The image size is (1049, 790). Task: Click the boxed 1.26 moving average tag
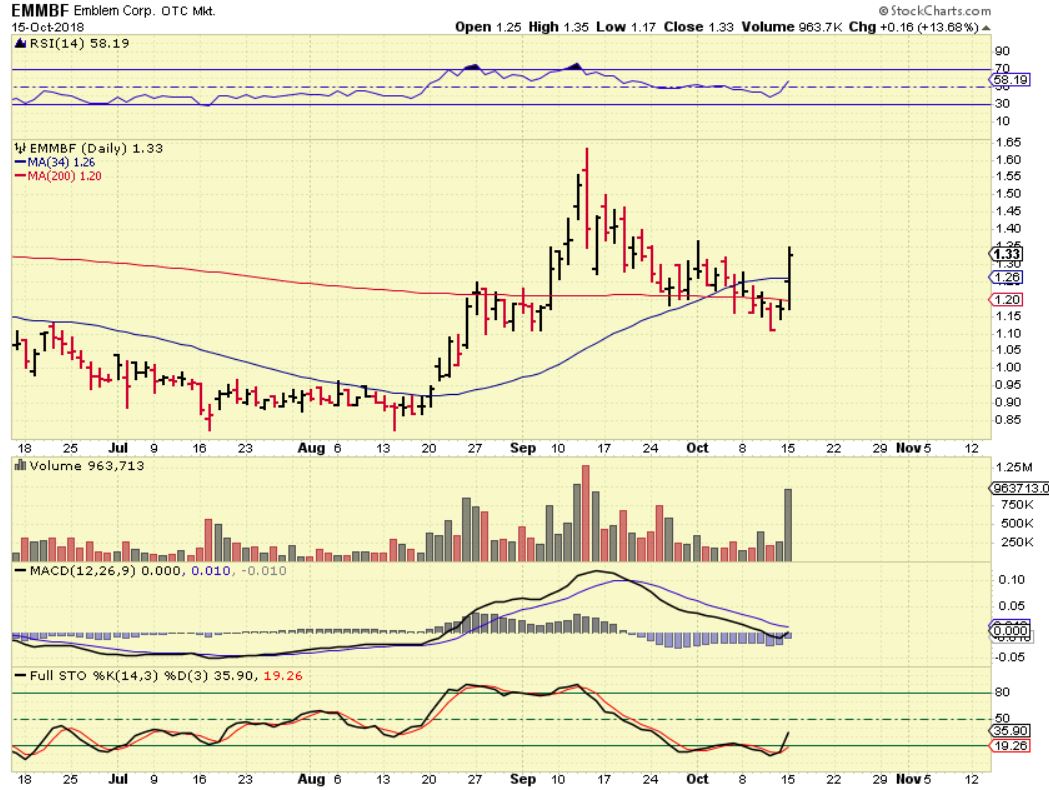click(x=1006, y=278)
